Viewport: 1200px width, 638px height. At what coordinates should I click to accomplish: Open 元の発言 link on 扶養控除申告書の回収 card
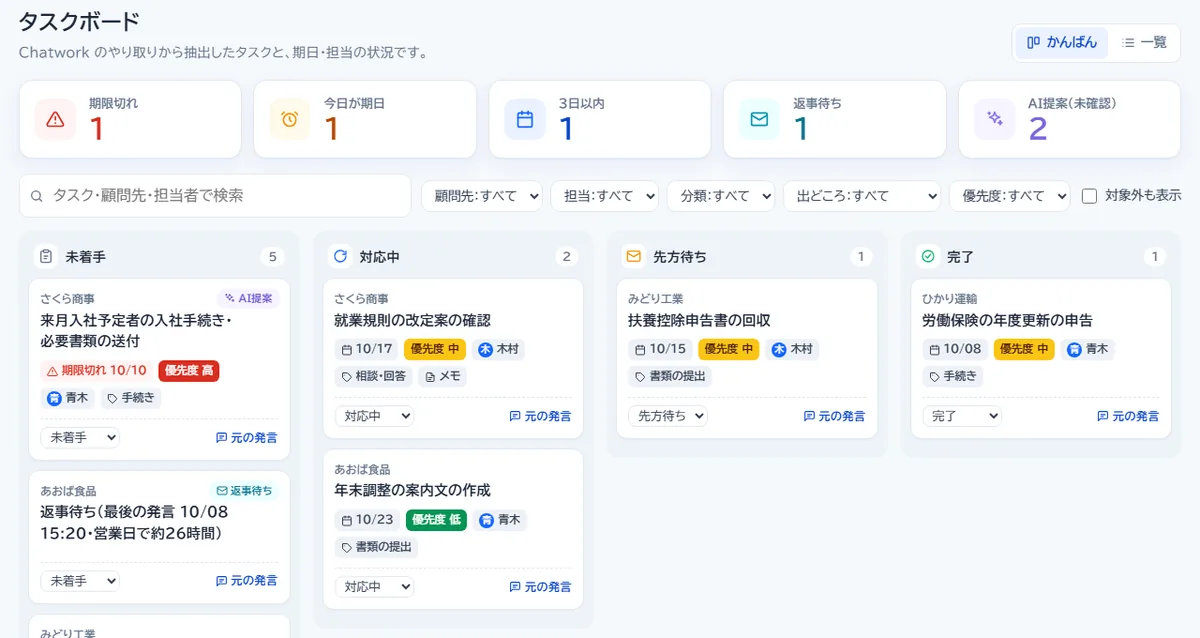[x=835, y=416]
